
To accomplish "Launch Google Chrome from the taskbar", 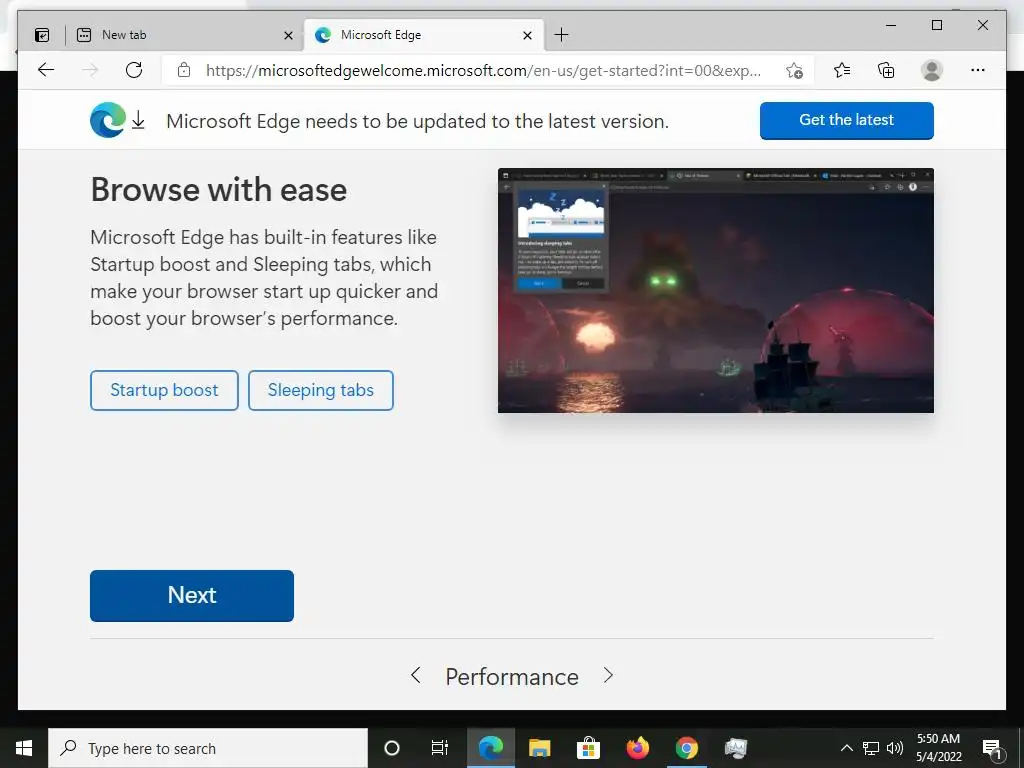I will (x=686, y=748).
